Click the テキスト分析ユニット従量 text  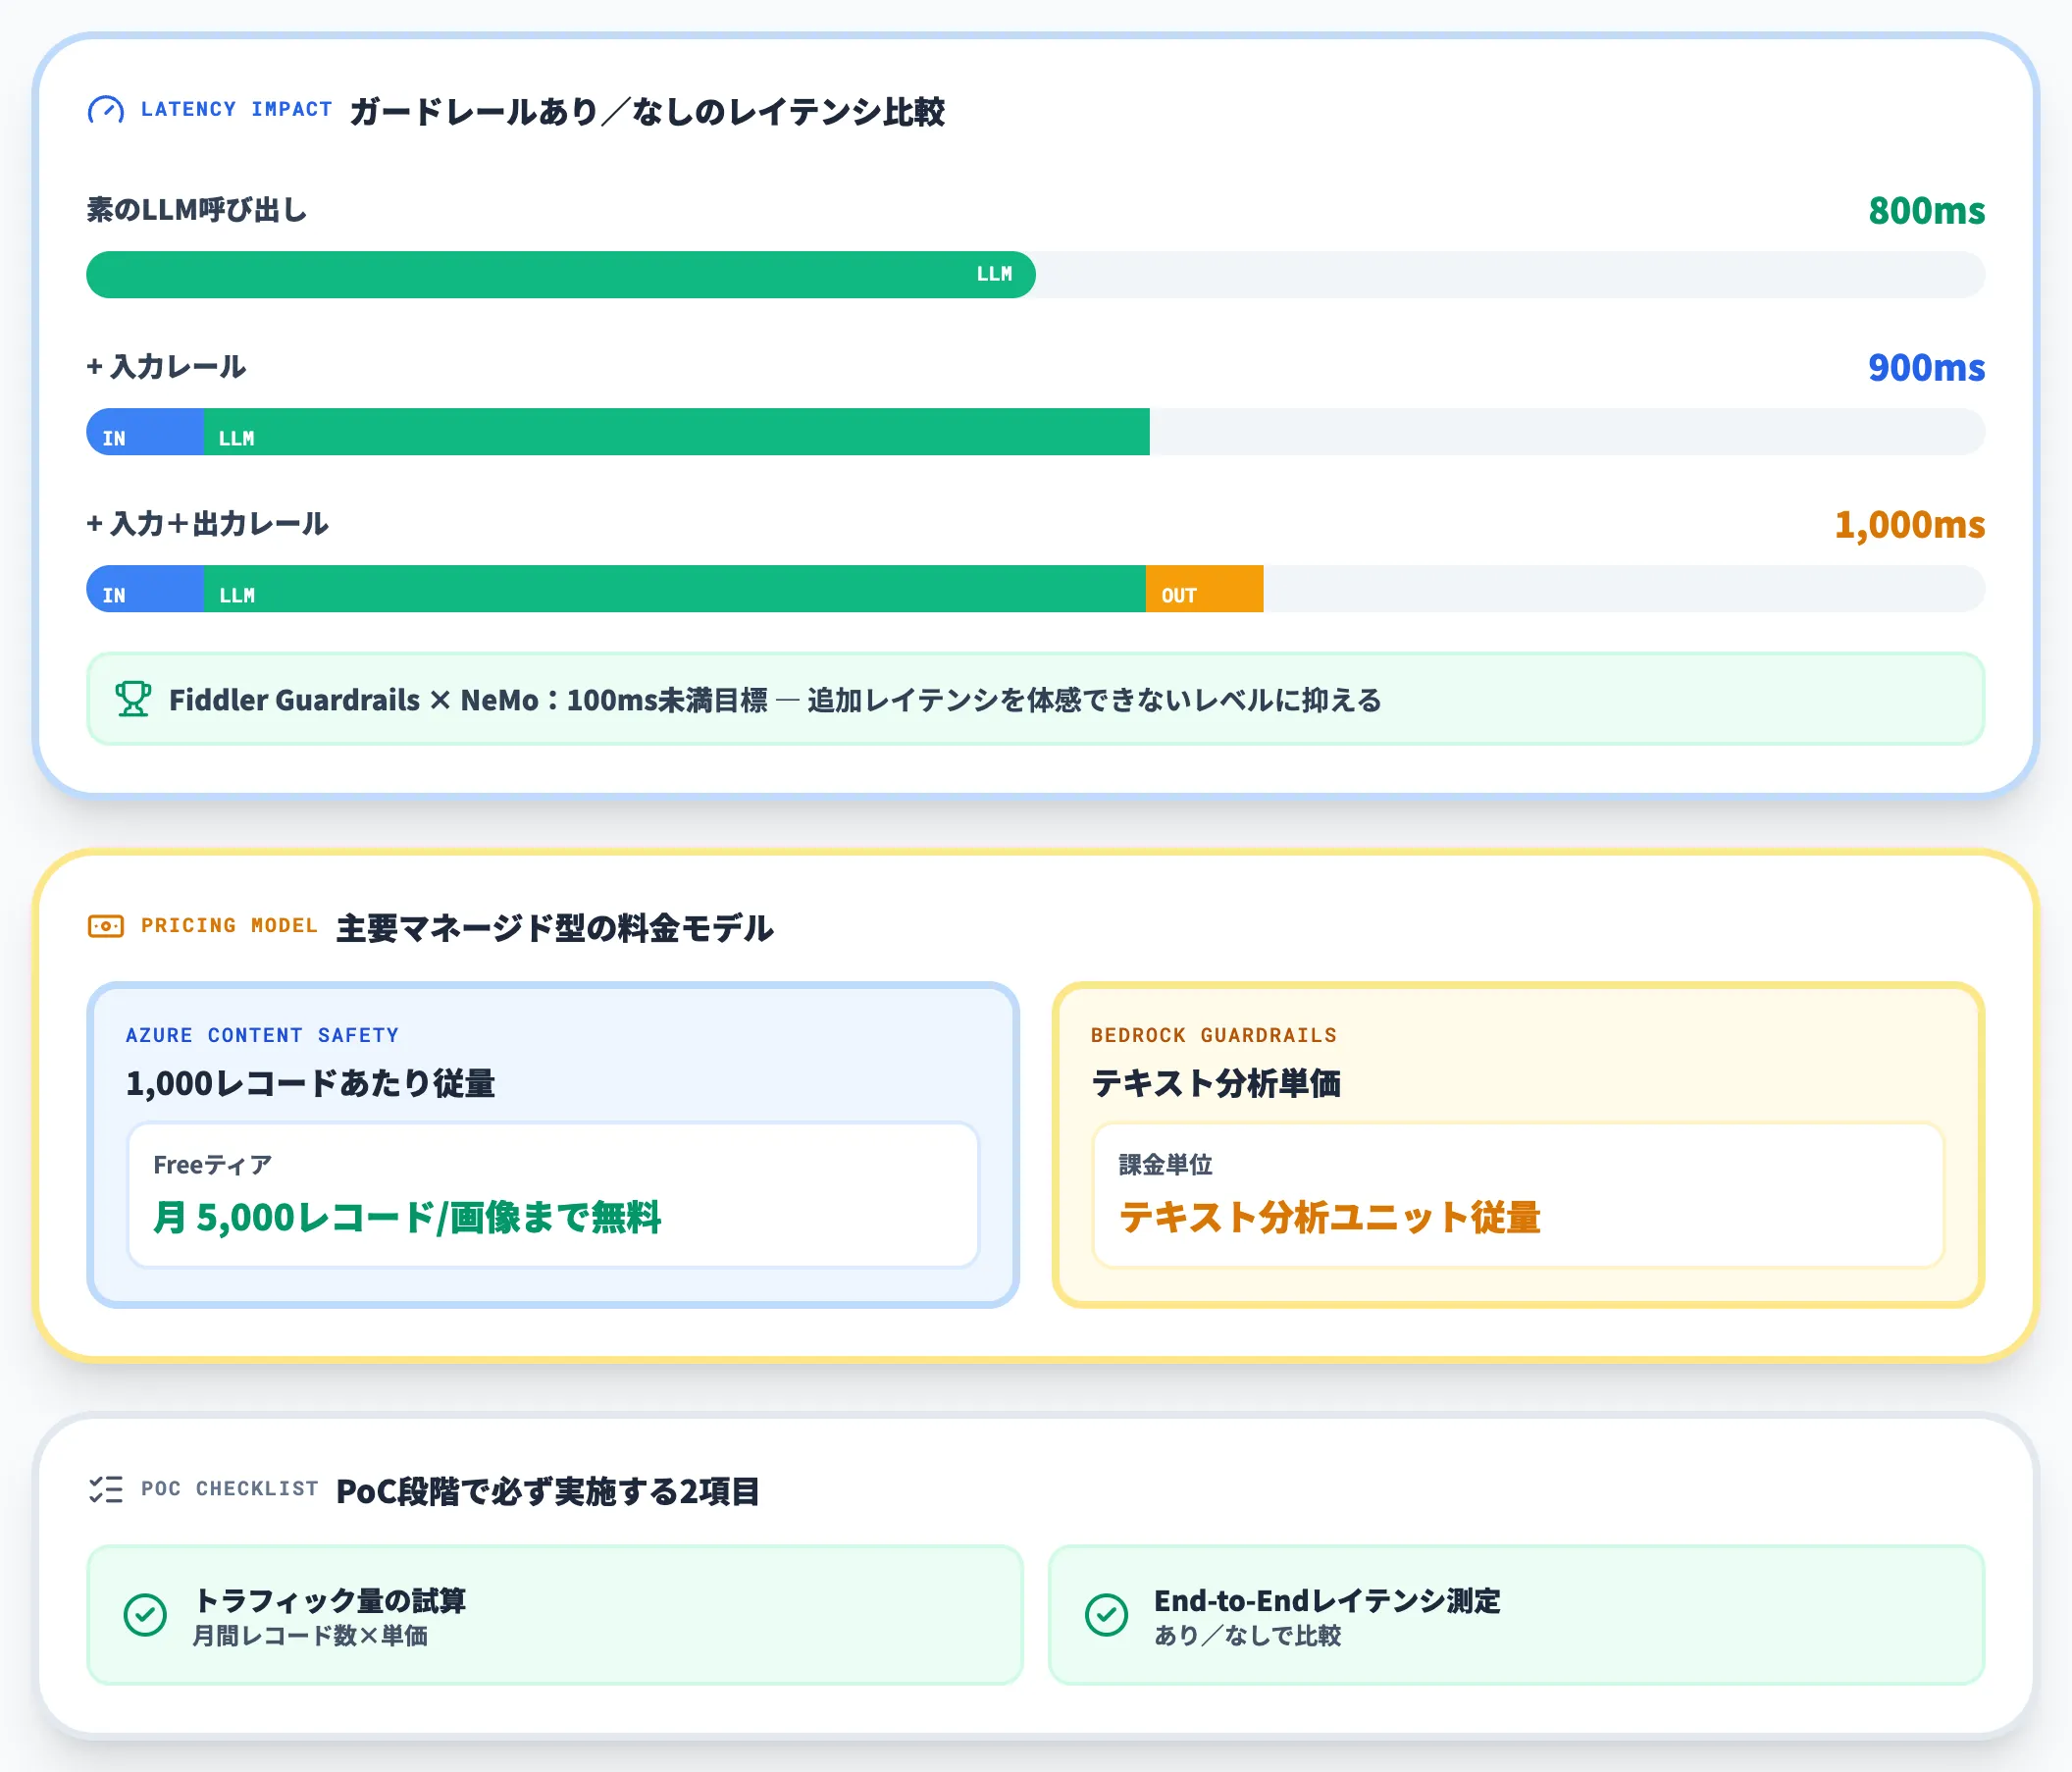[x=1329, y=1218]
